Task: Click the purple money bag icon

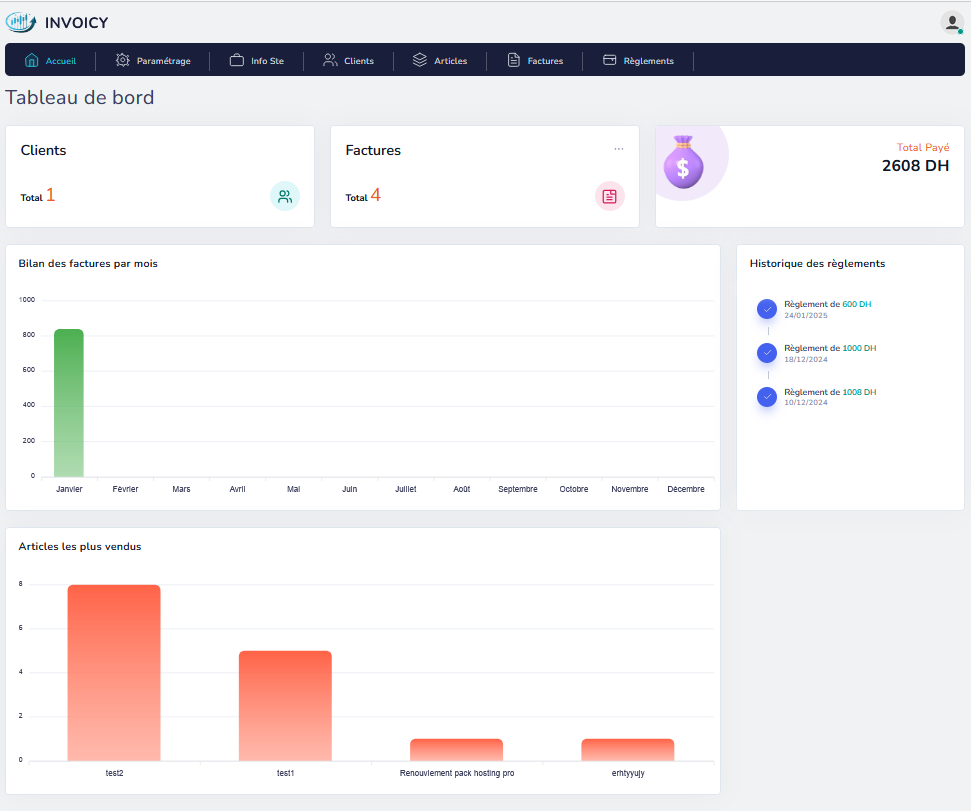Action: (683, 160)
